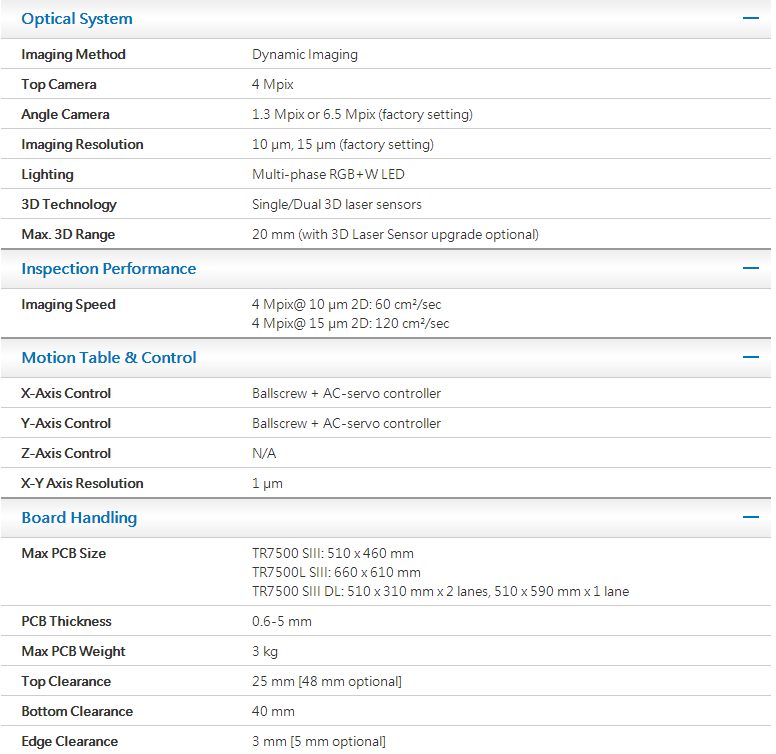776x754 pixels.
Task: Collapse Motion Table & Control minus icon
Action: tap(750, 357)
